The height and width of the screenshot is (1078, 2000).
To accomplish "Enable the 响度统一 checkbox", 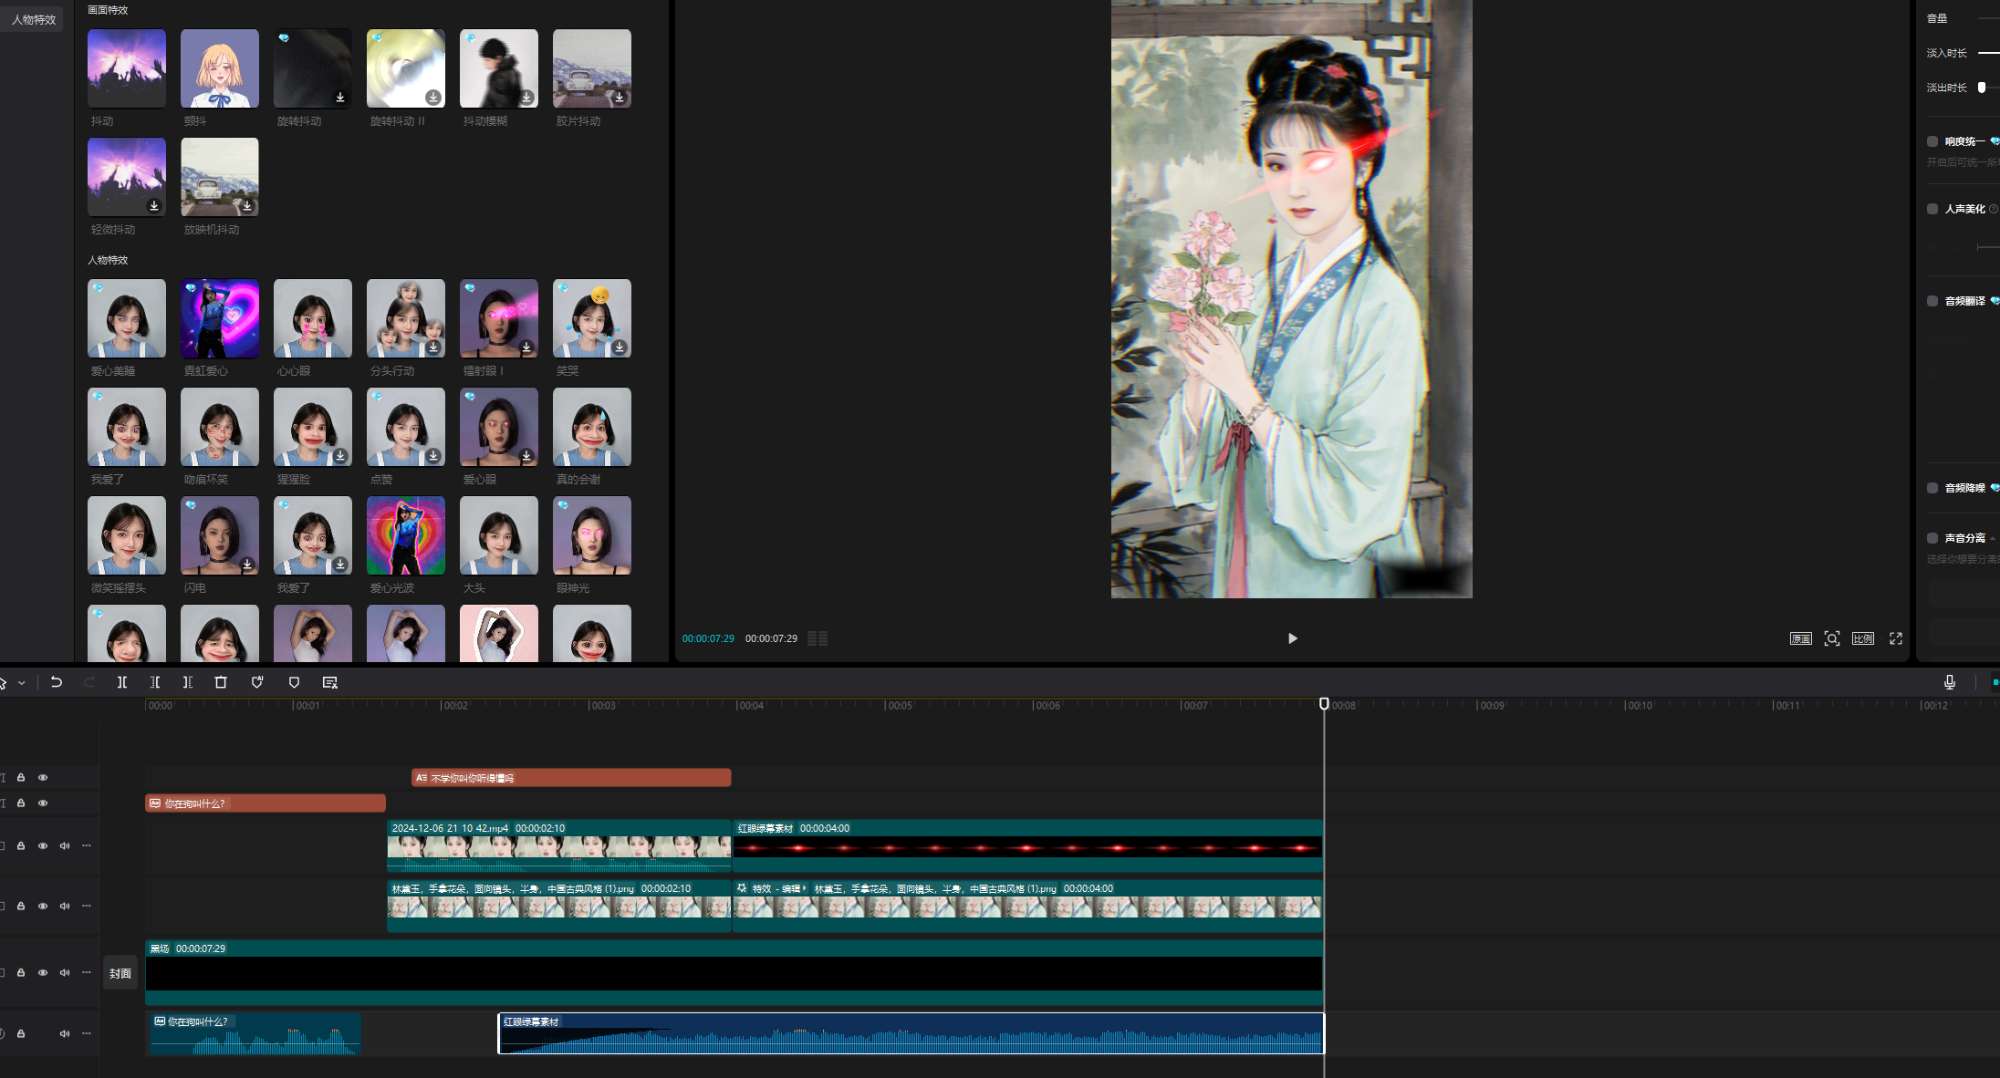I will point(1932,141).
